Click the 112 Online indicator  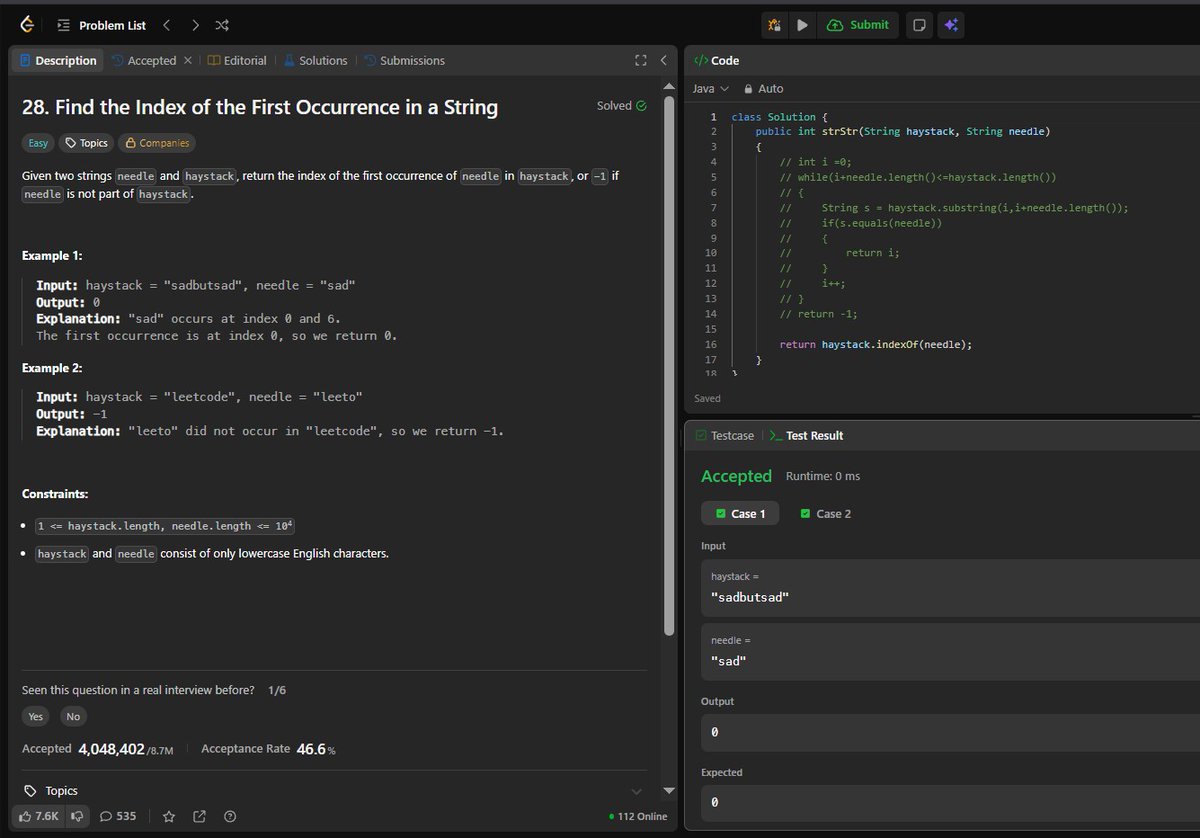click(x=638, y=816)
